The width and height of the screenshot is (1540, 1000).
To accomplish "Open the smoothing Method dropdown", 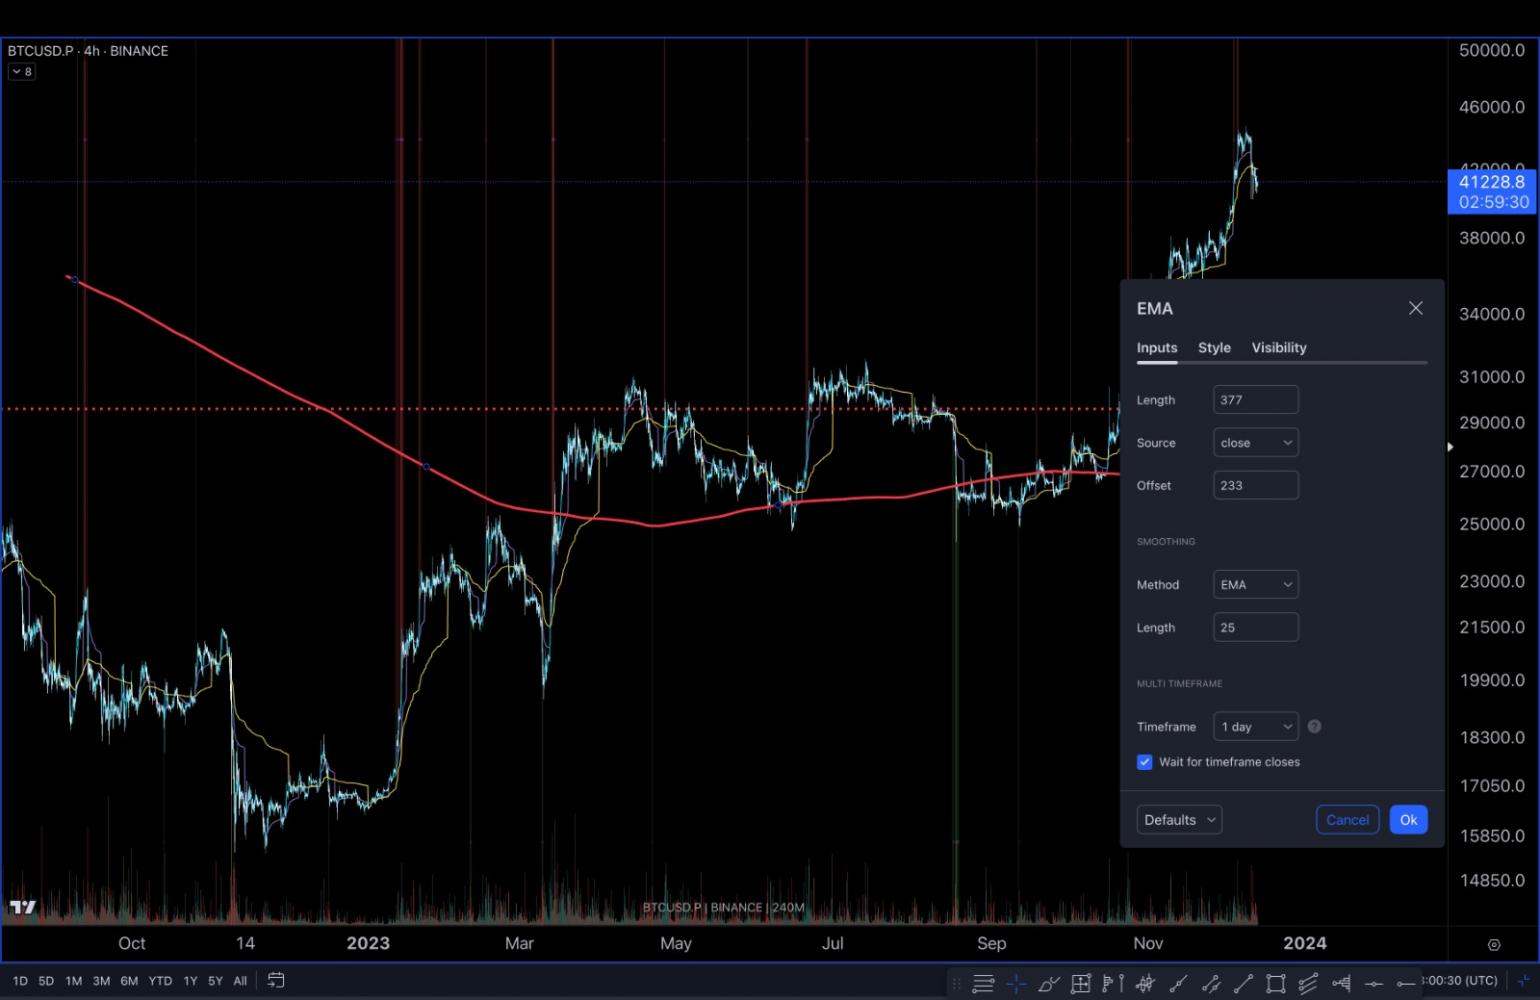I will point(1256,585).
